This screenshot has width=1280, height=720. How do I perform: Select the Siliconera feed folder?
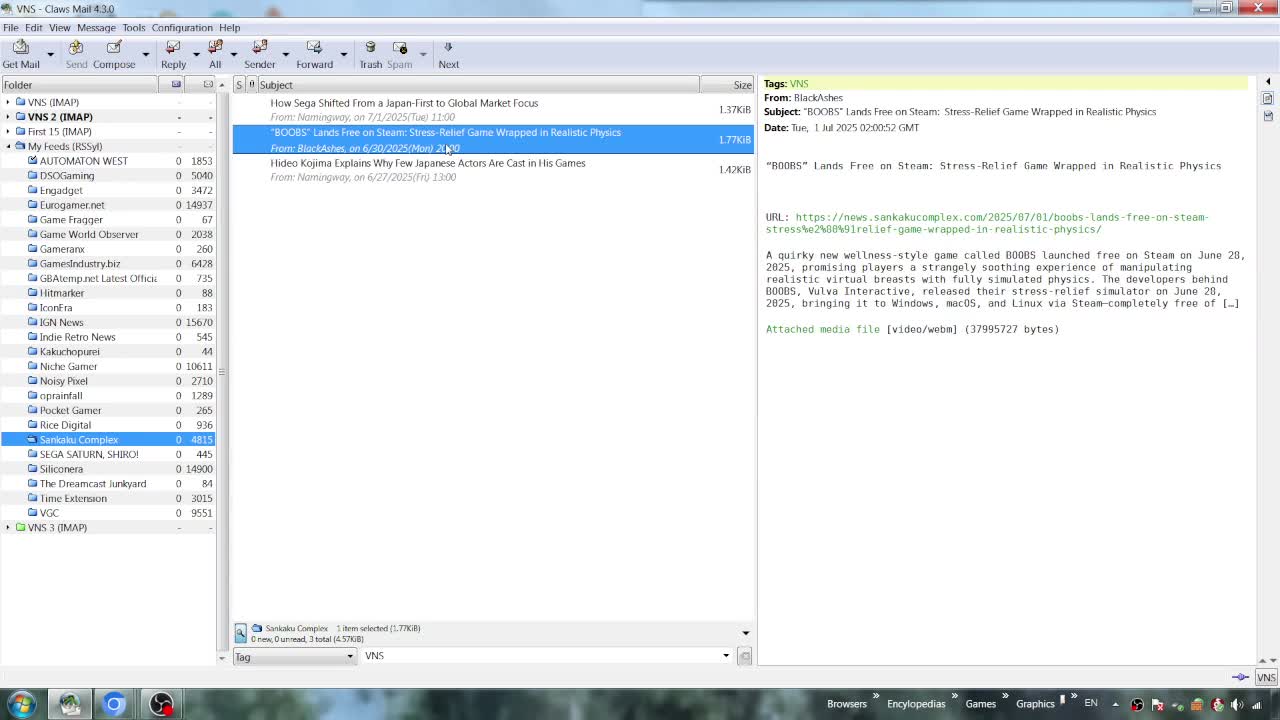click(x=61, y=469)
